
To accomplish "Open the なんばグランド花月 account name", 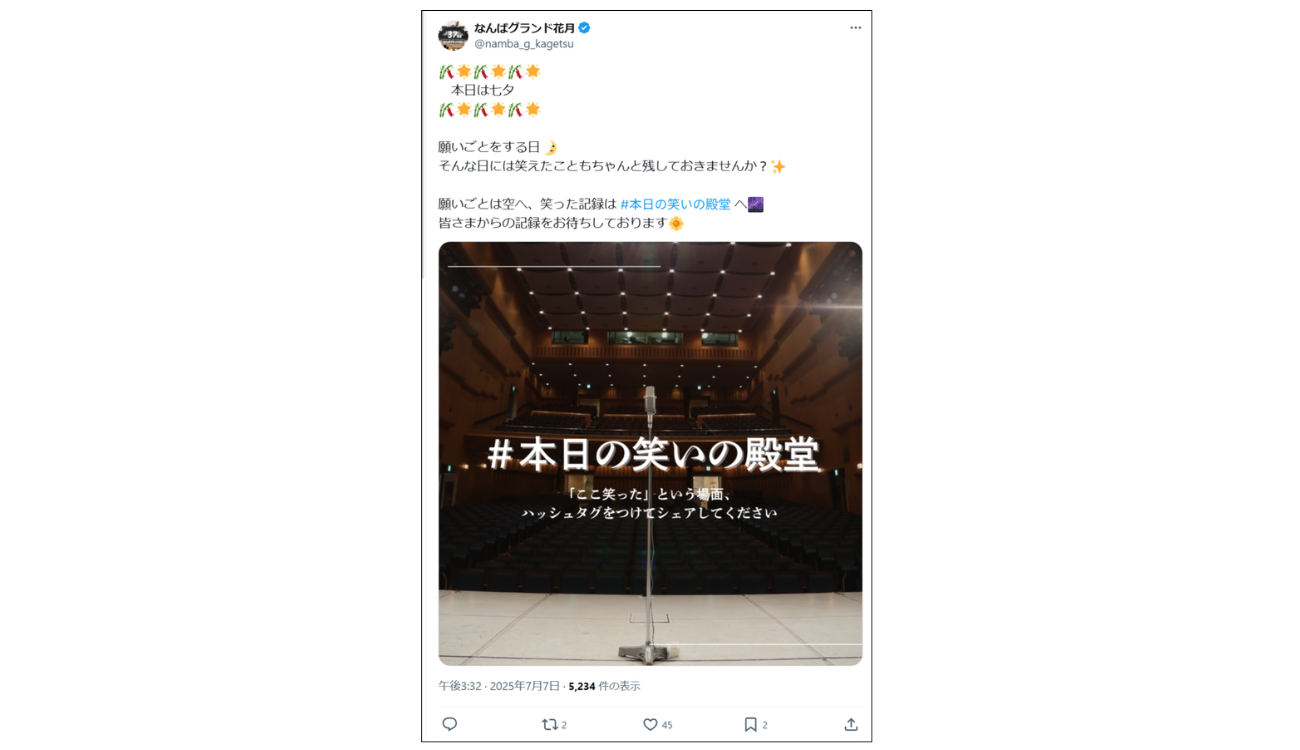I will pos(524,28).
